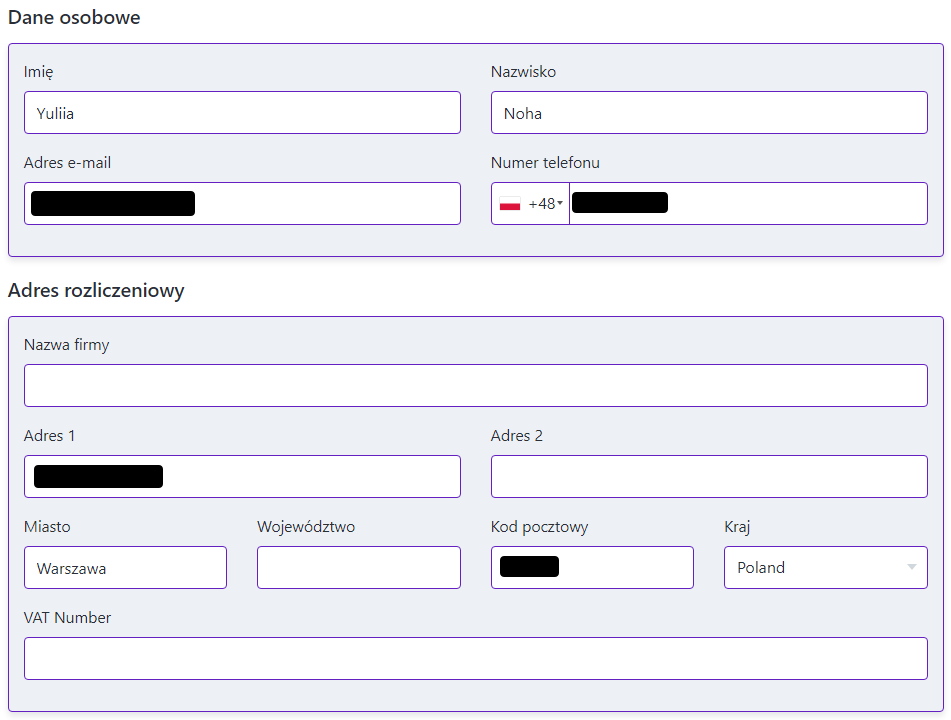Open the +48 country code dropdown arrow

559,204
